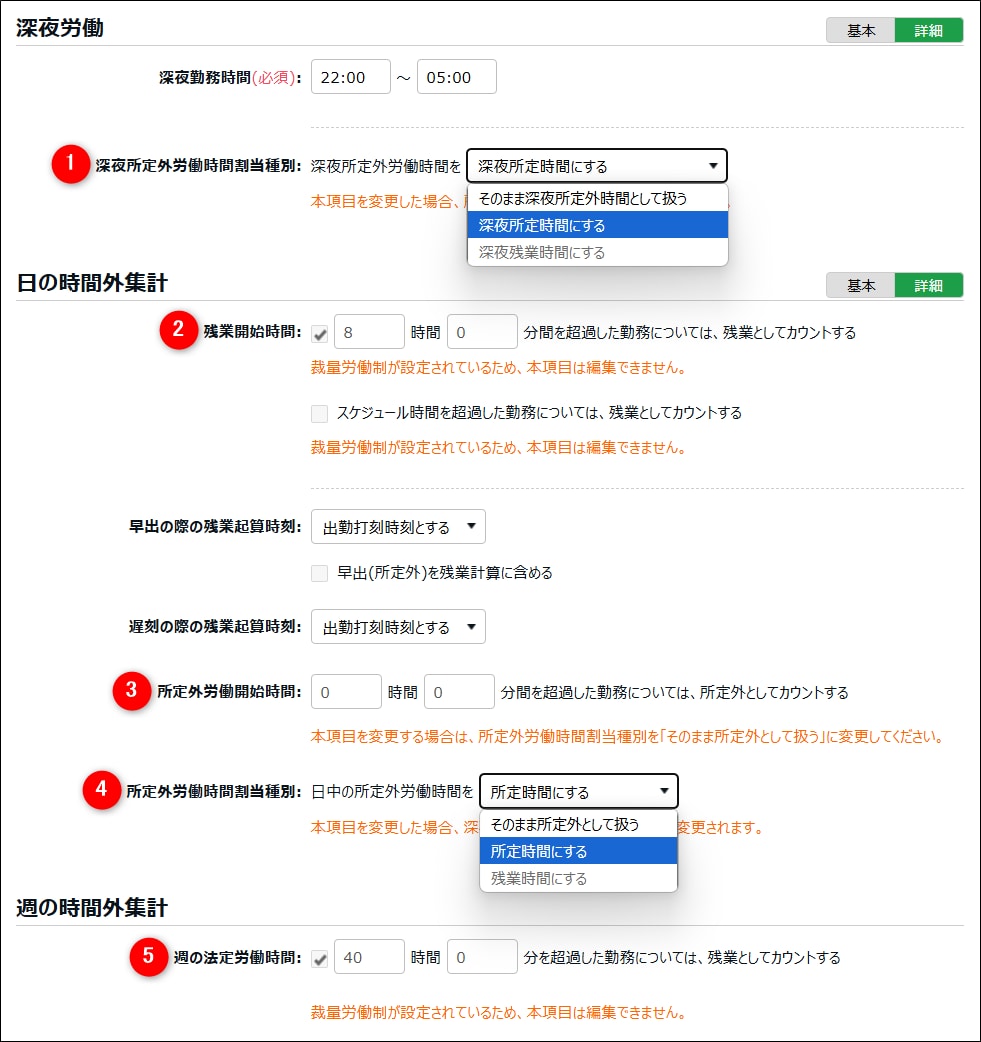Click the 所定外労働開始時間 minutes field
This screenshot has width=981, height=1042.
[459, 692]
